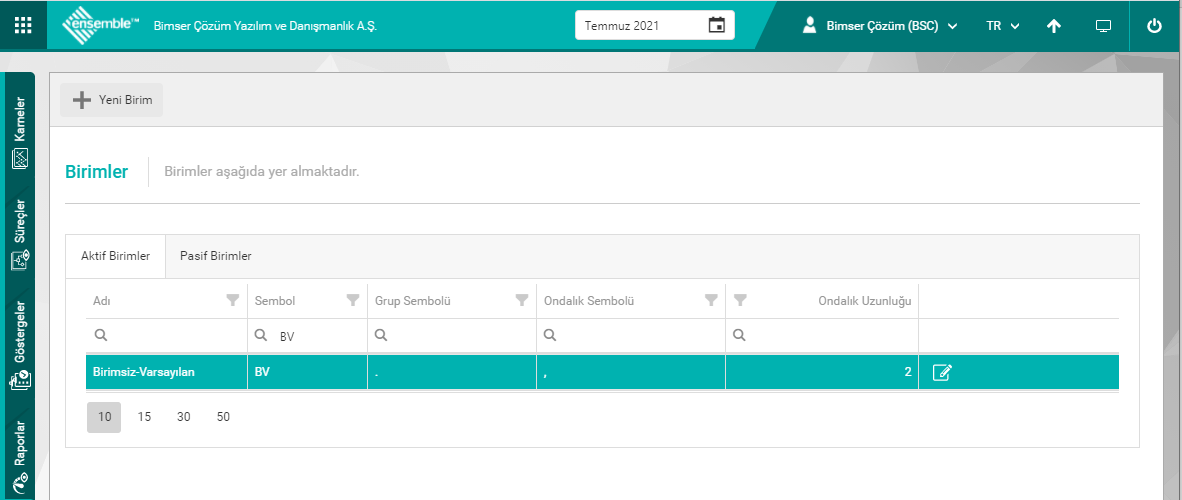Open the Ondalık Sembolü column filter
Screen dimensions: 1182x500
point(711,300)
